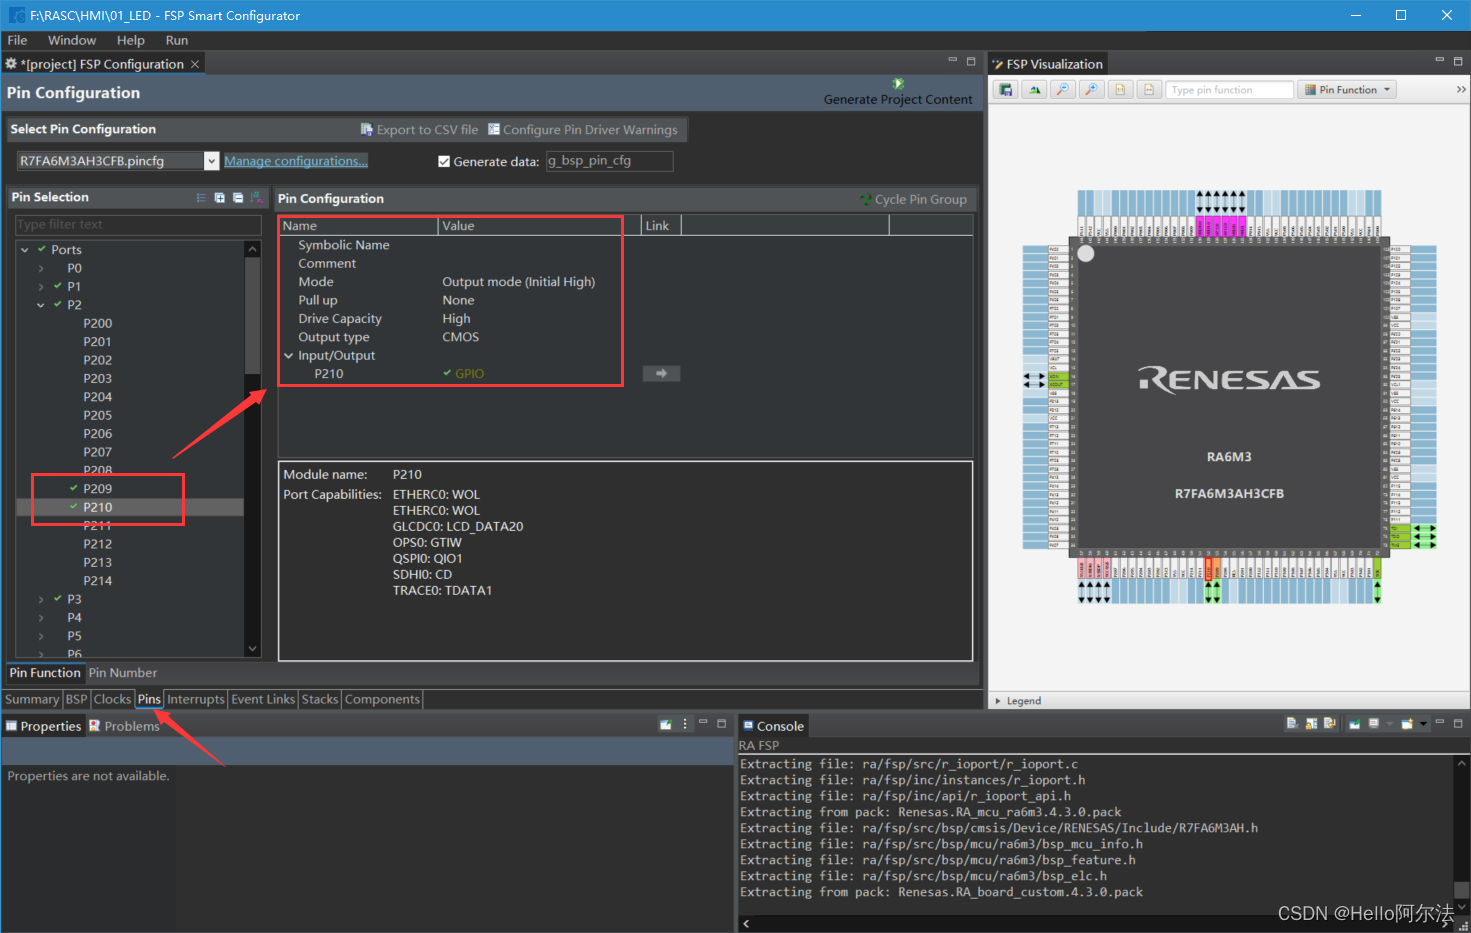Click the Output type value CMOS
Viewport: 1471px width, 933px height.
pyautogui.click(x=461, y=337)
